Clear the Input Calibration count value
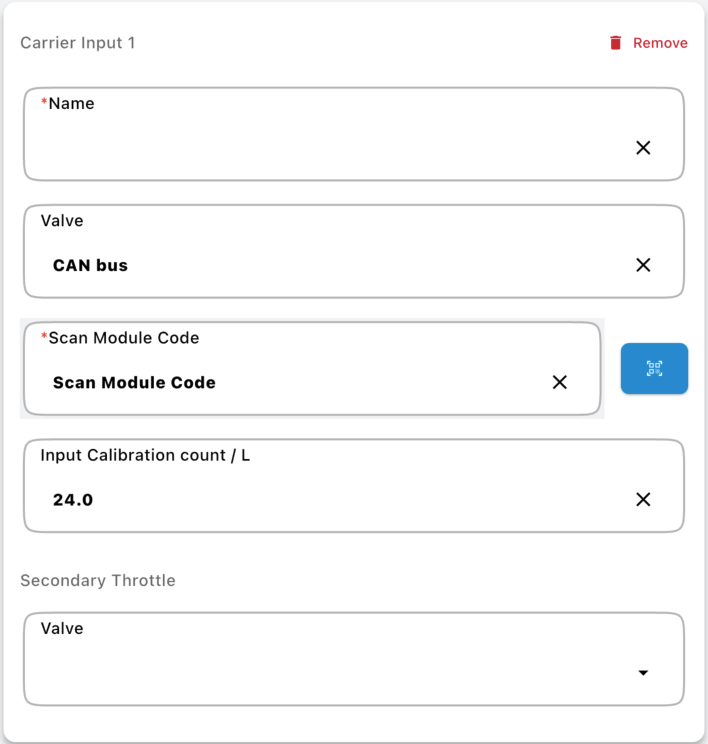 pyautogui.click(x=643, y=499)
